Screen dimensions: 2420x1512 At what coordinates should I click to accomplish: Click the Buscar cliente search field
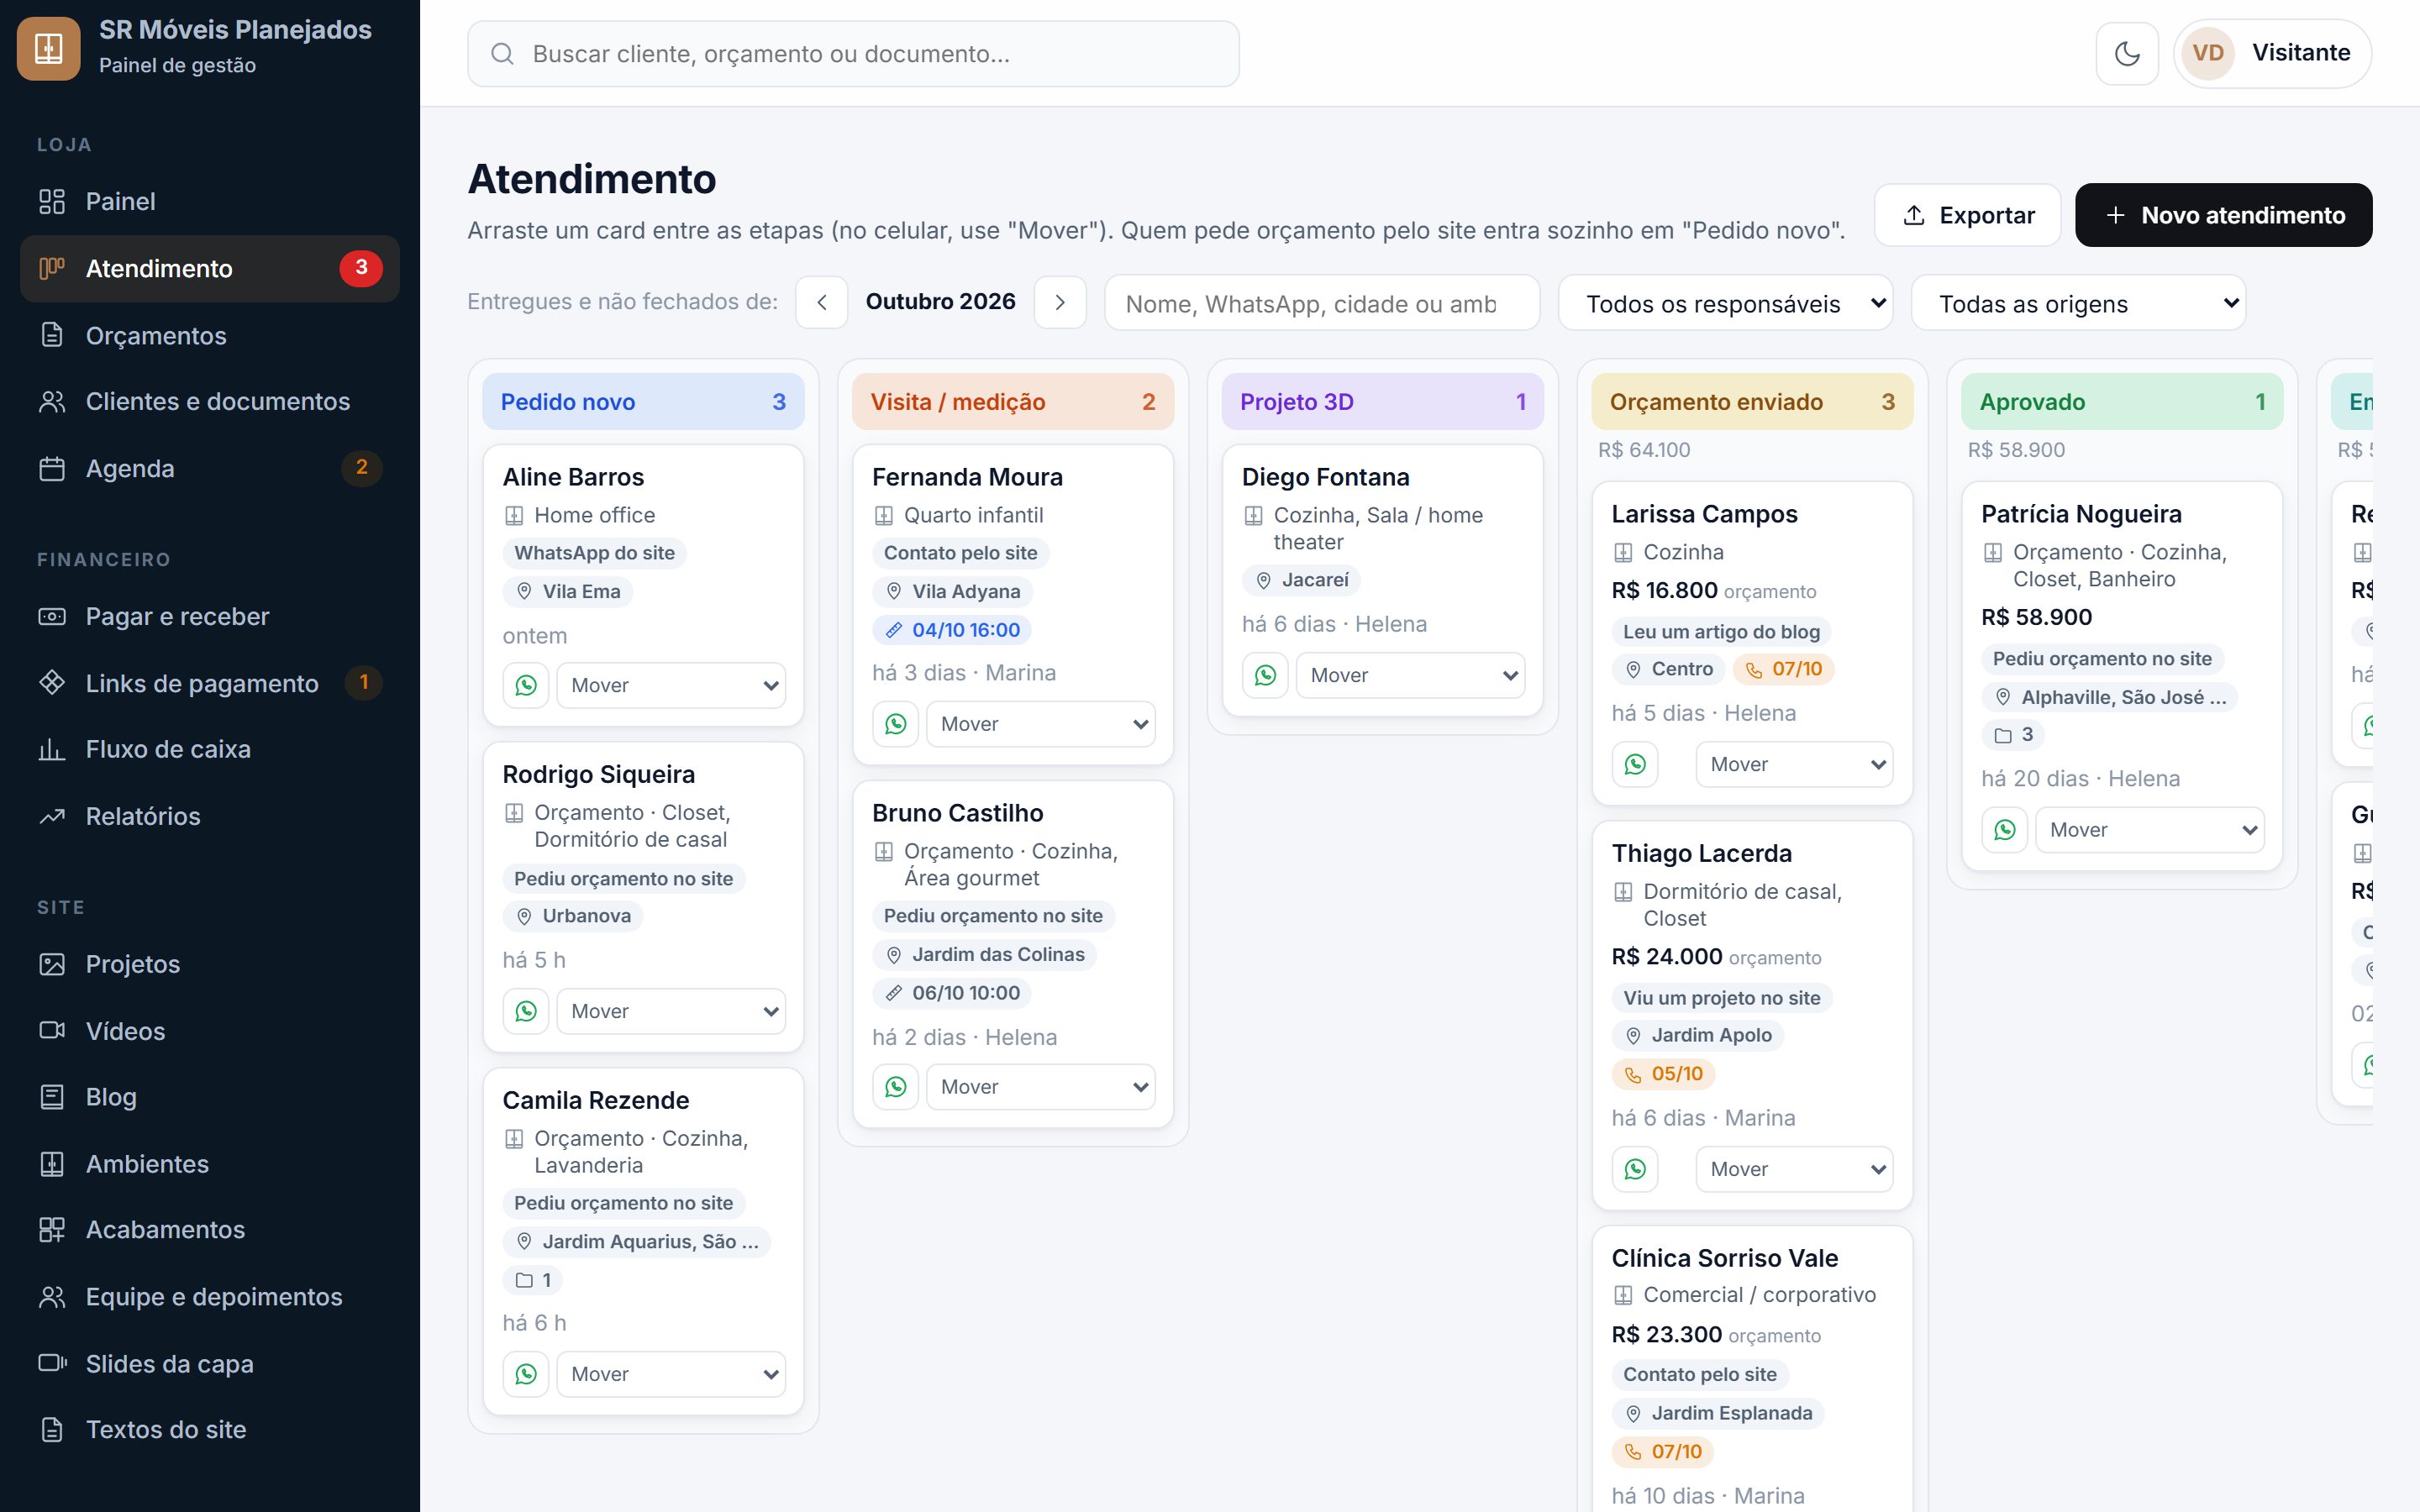click(853, 54)
